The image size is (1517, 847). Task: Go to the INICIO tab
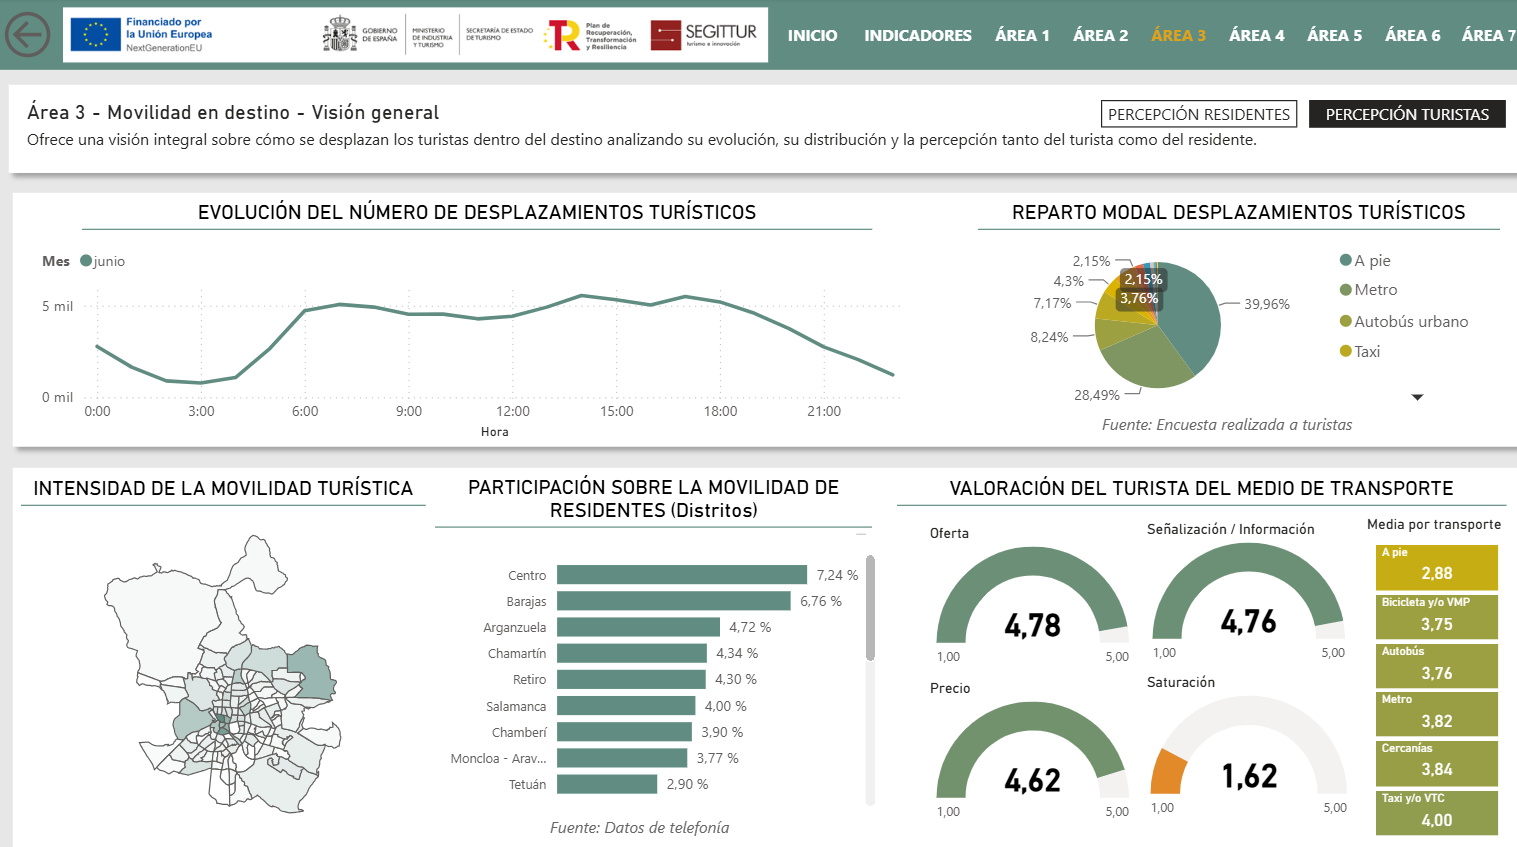[812, 35]
